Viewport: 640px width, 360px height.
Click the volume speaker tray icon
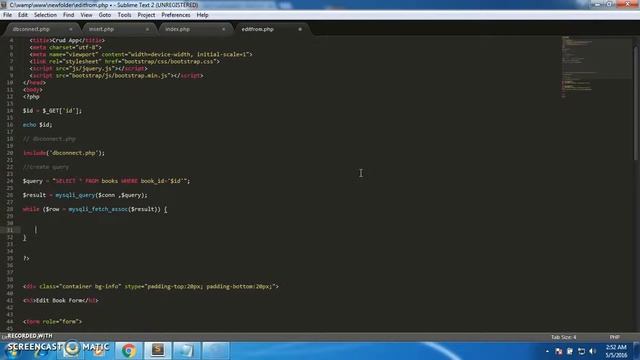click(x=593, y=351)
